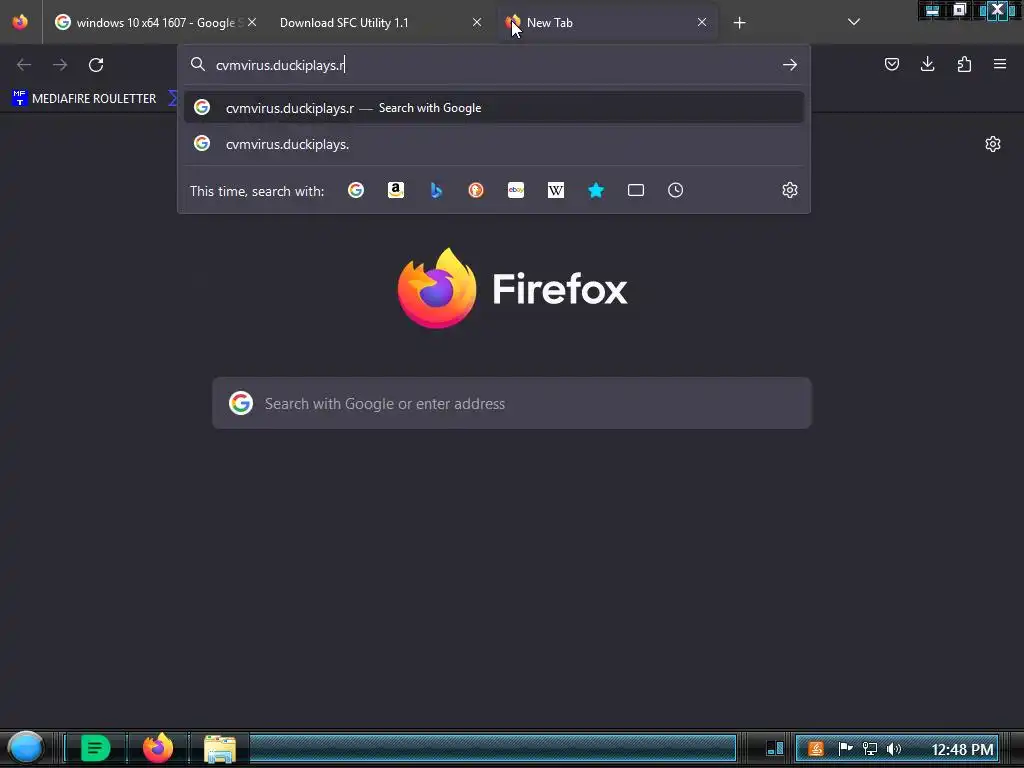
Task: Close the Download SFC Utility 1.1 tab
Action: tap(477, 22)
